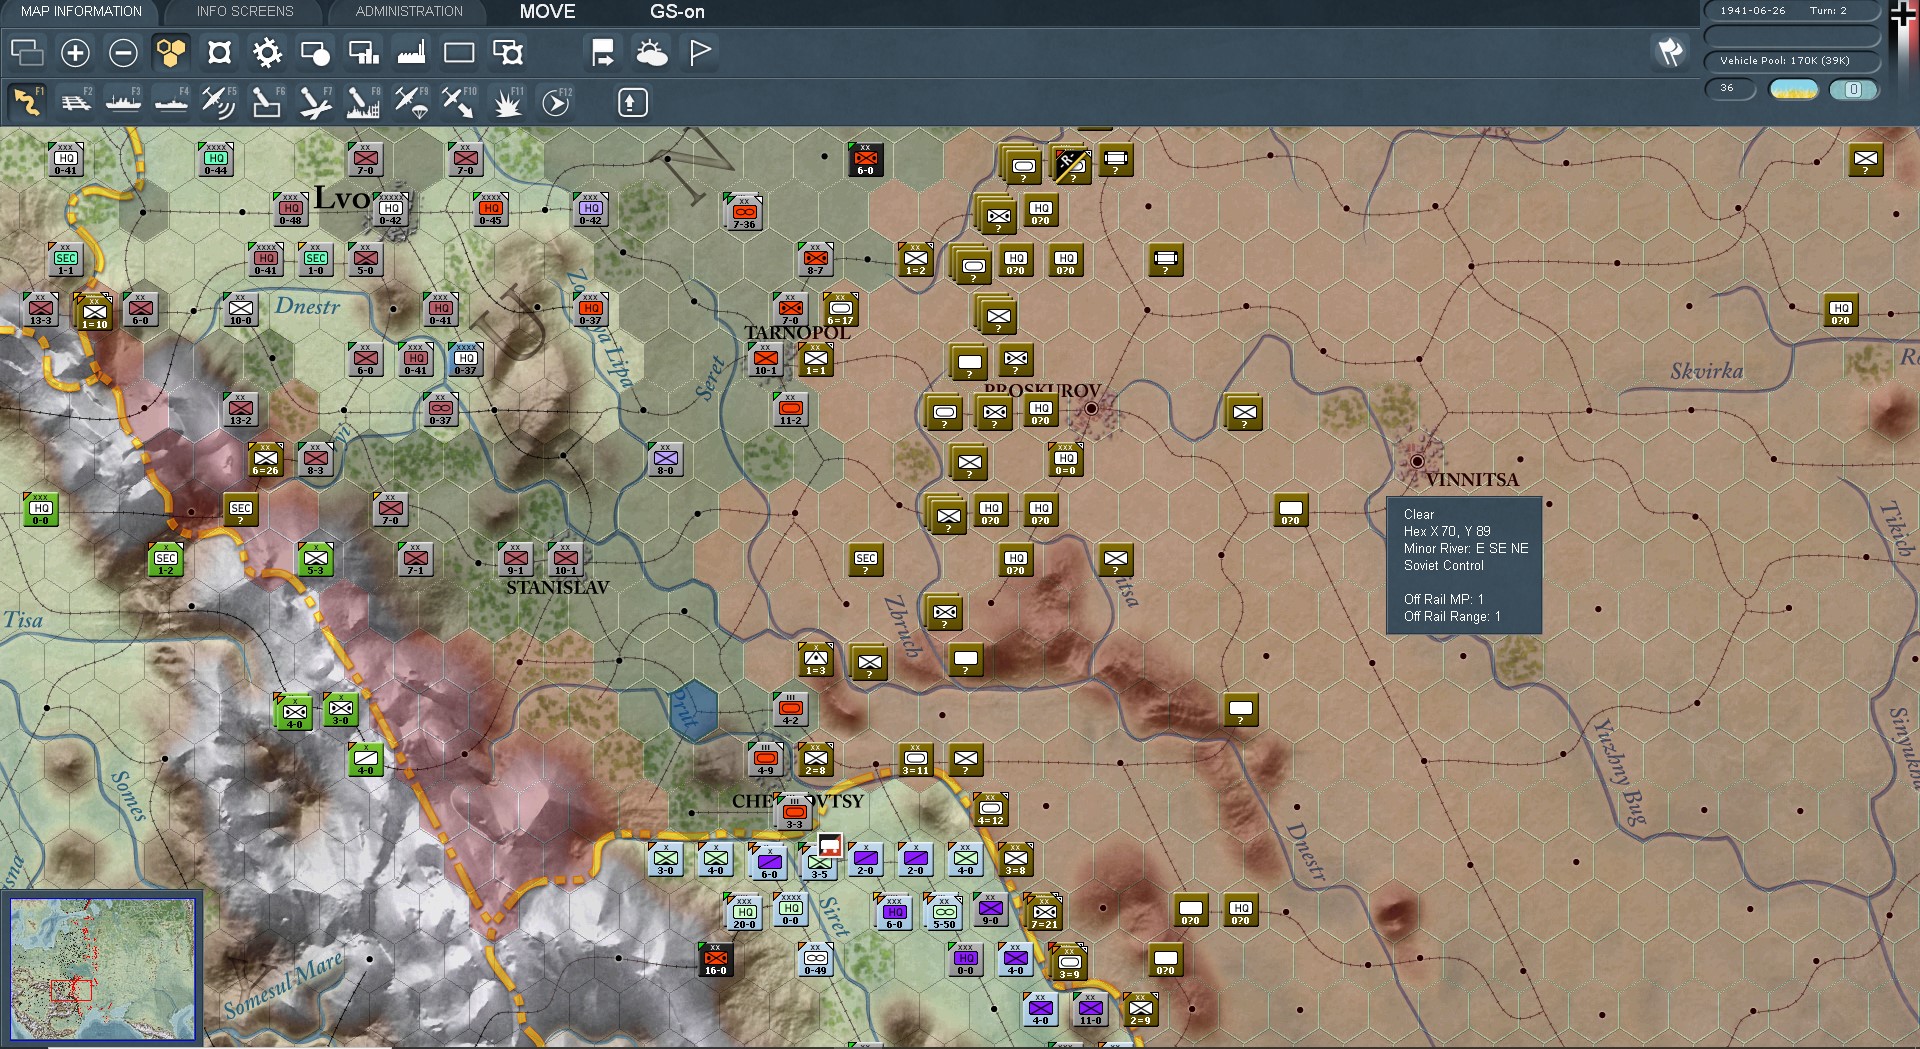Select the 7-36 motorized unit counter
The height and width of the screenshot is (1049, 1920).
(x=744, y=213)
